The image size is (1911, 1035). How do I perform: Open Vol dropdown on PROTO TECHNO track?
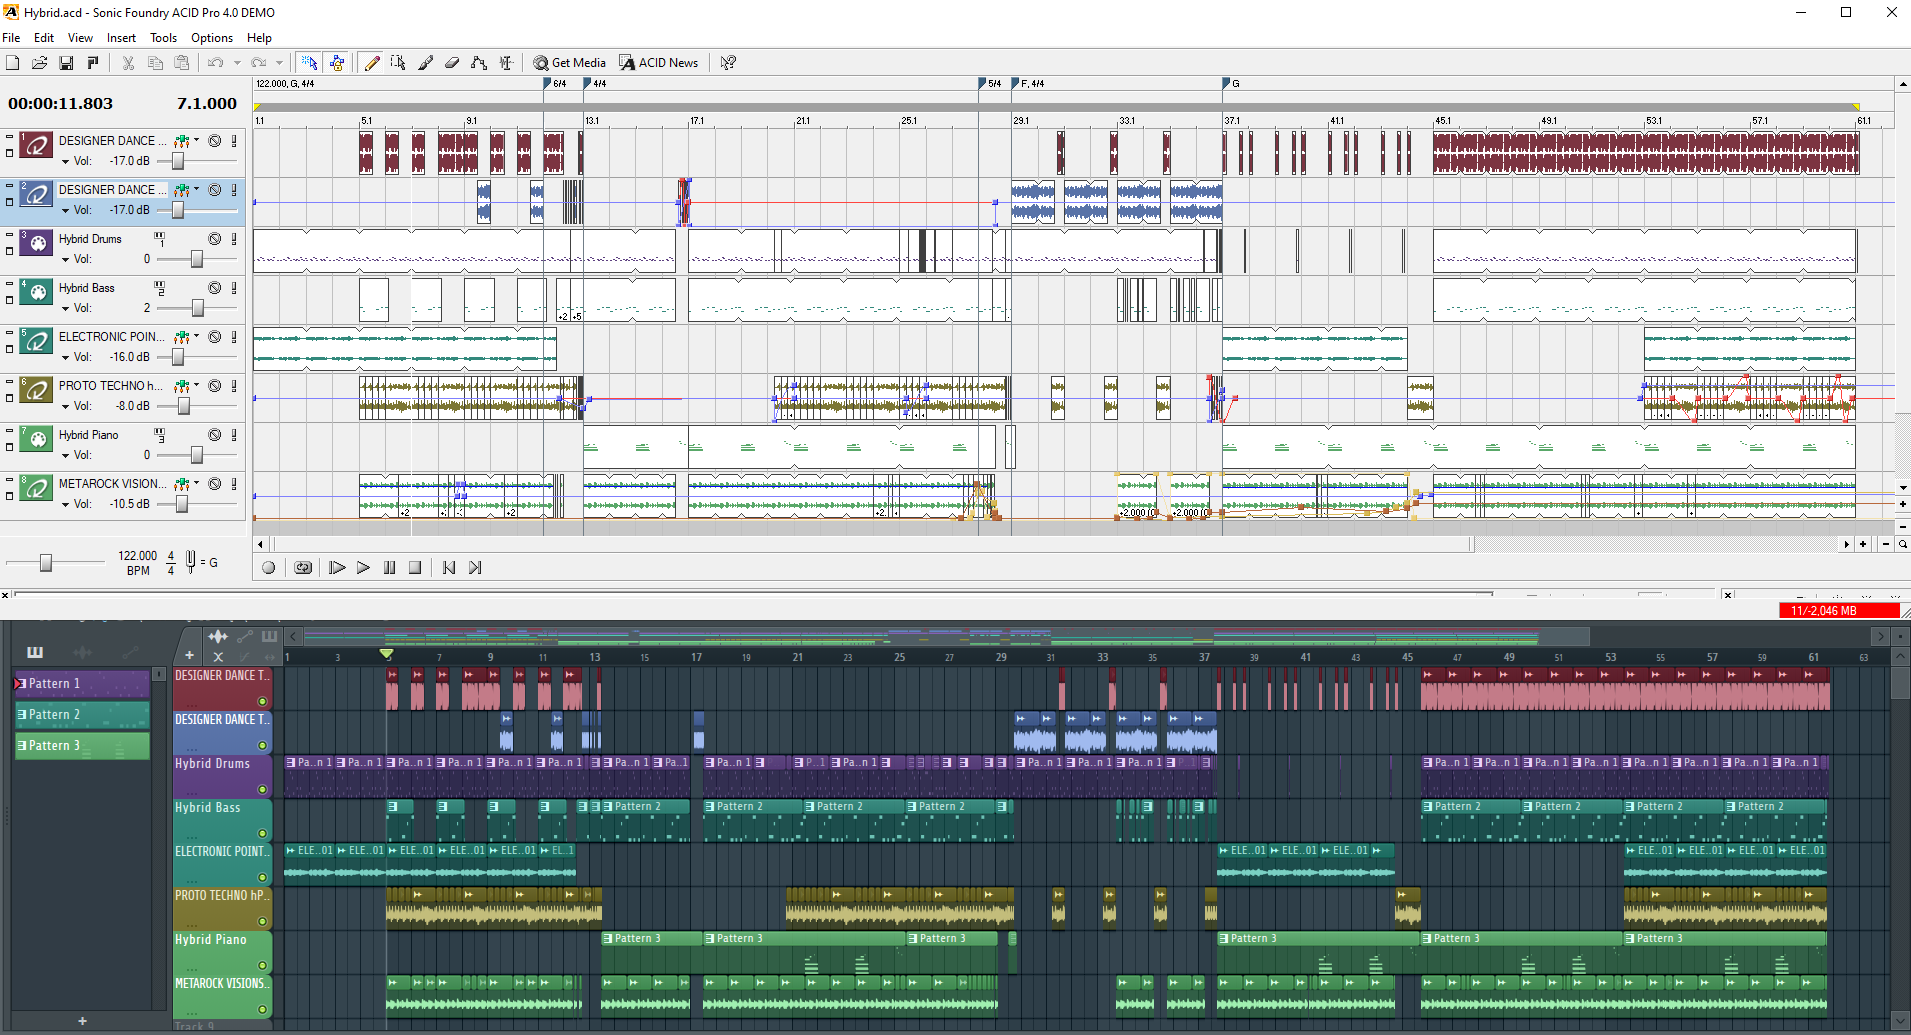point(65,407)
